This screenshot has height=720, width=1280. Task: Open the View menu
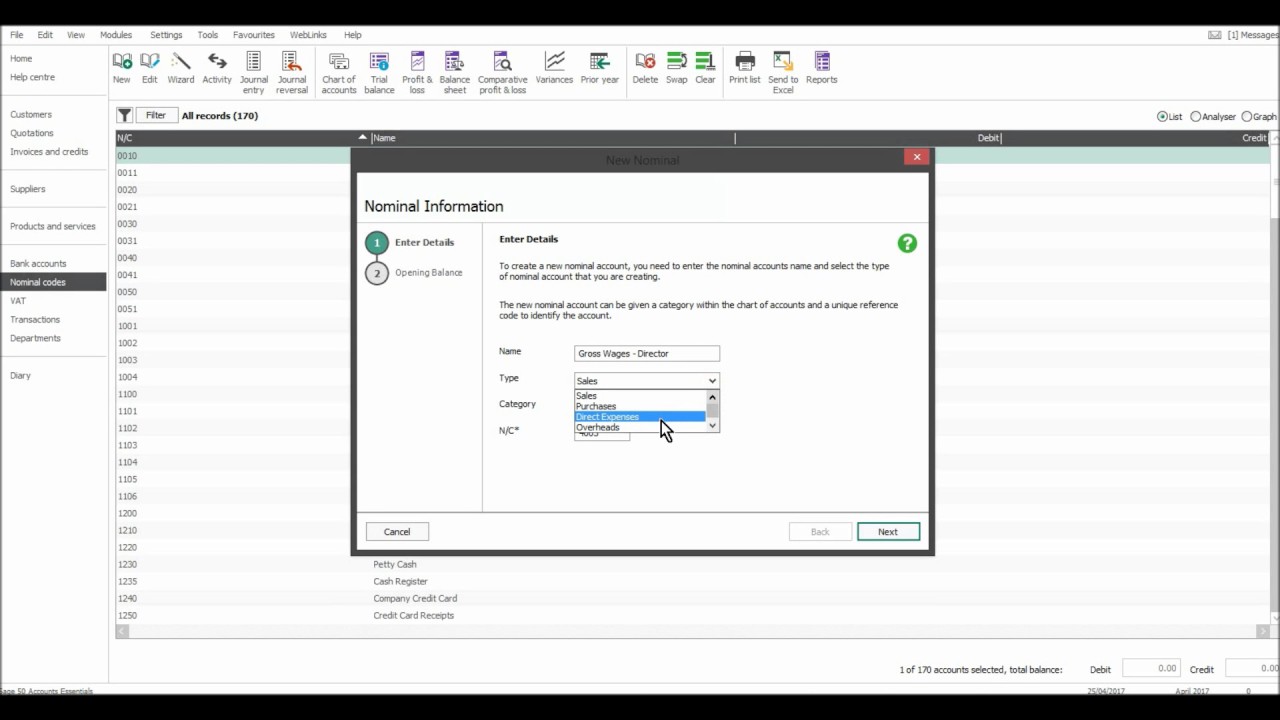76,35
